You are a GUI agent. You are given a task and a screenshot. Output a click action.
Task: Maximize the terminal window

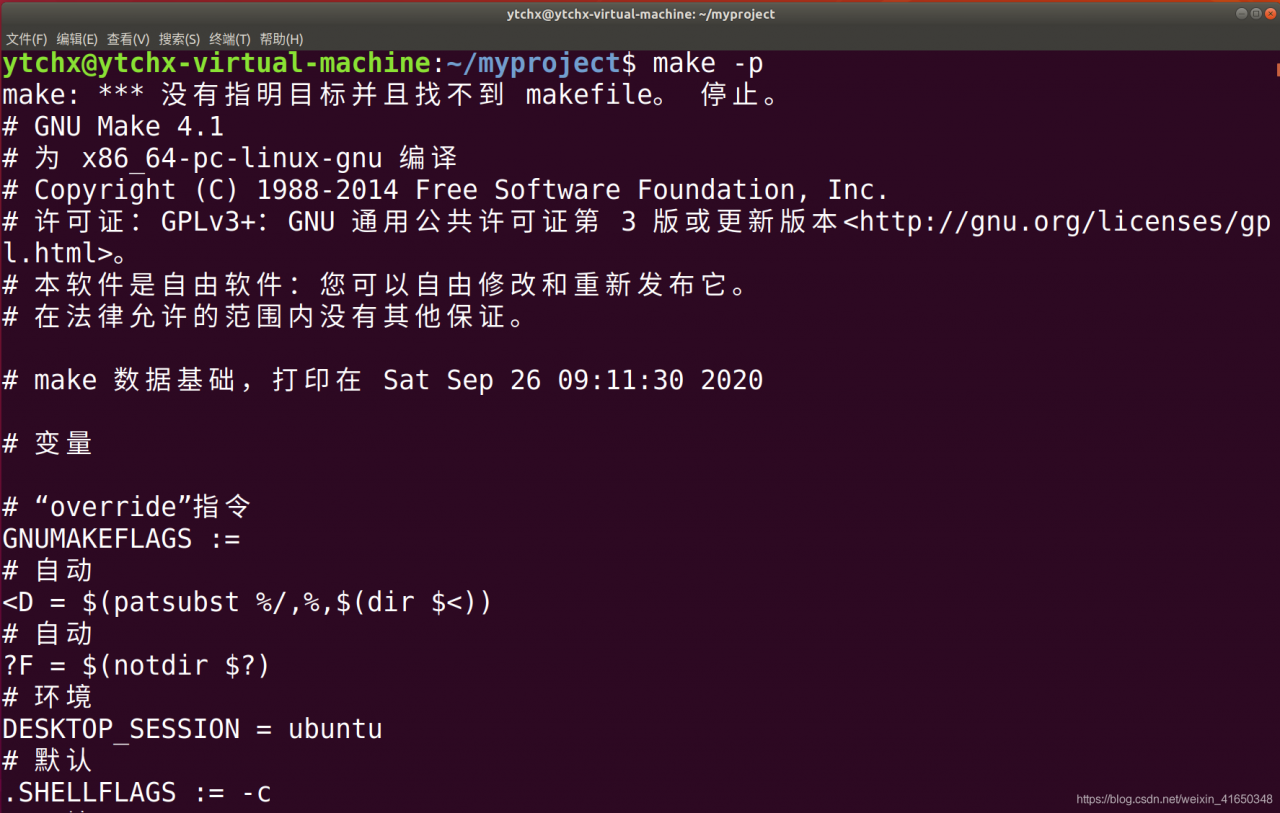pyautogui.click(x=1254, y=14)
